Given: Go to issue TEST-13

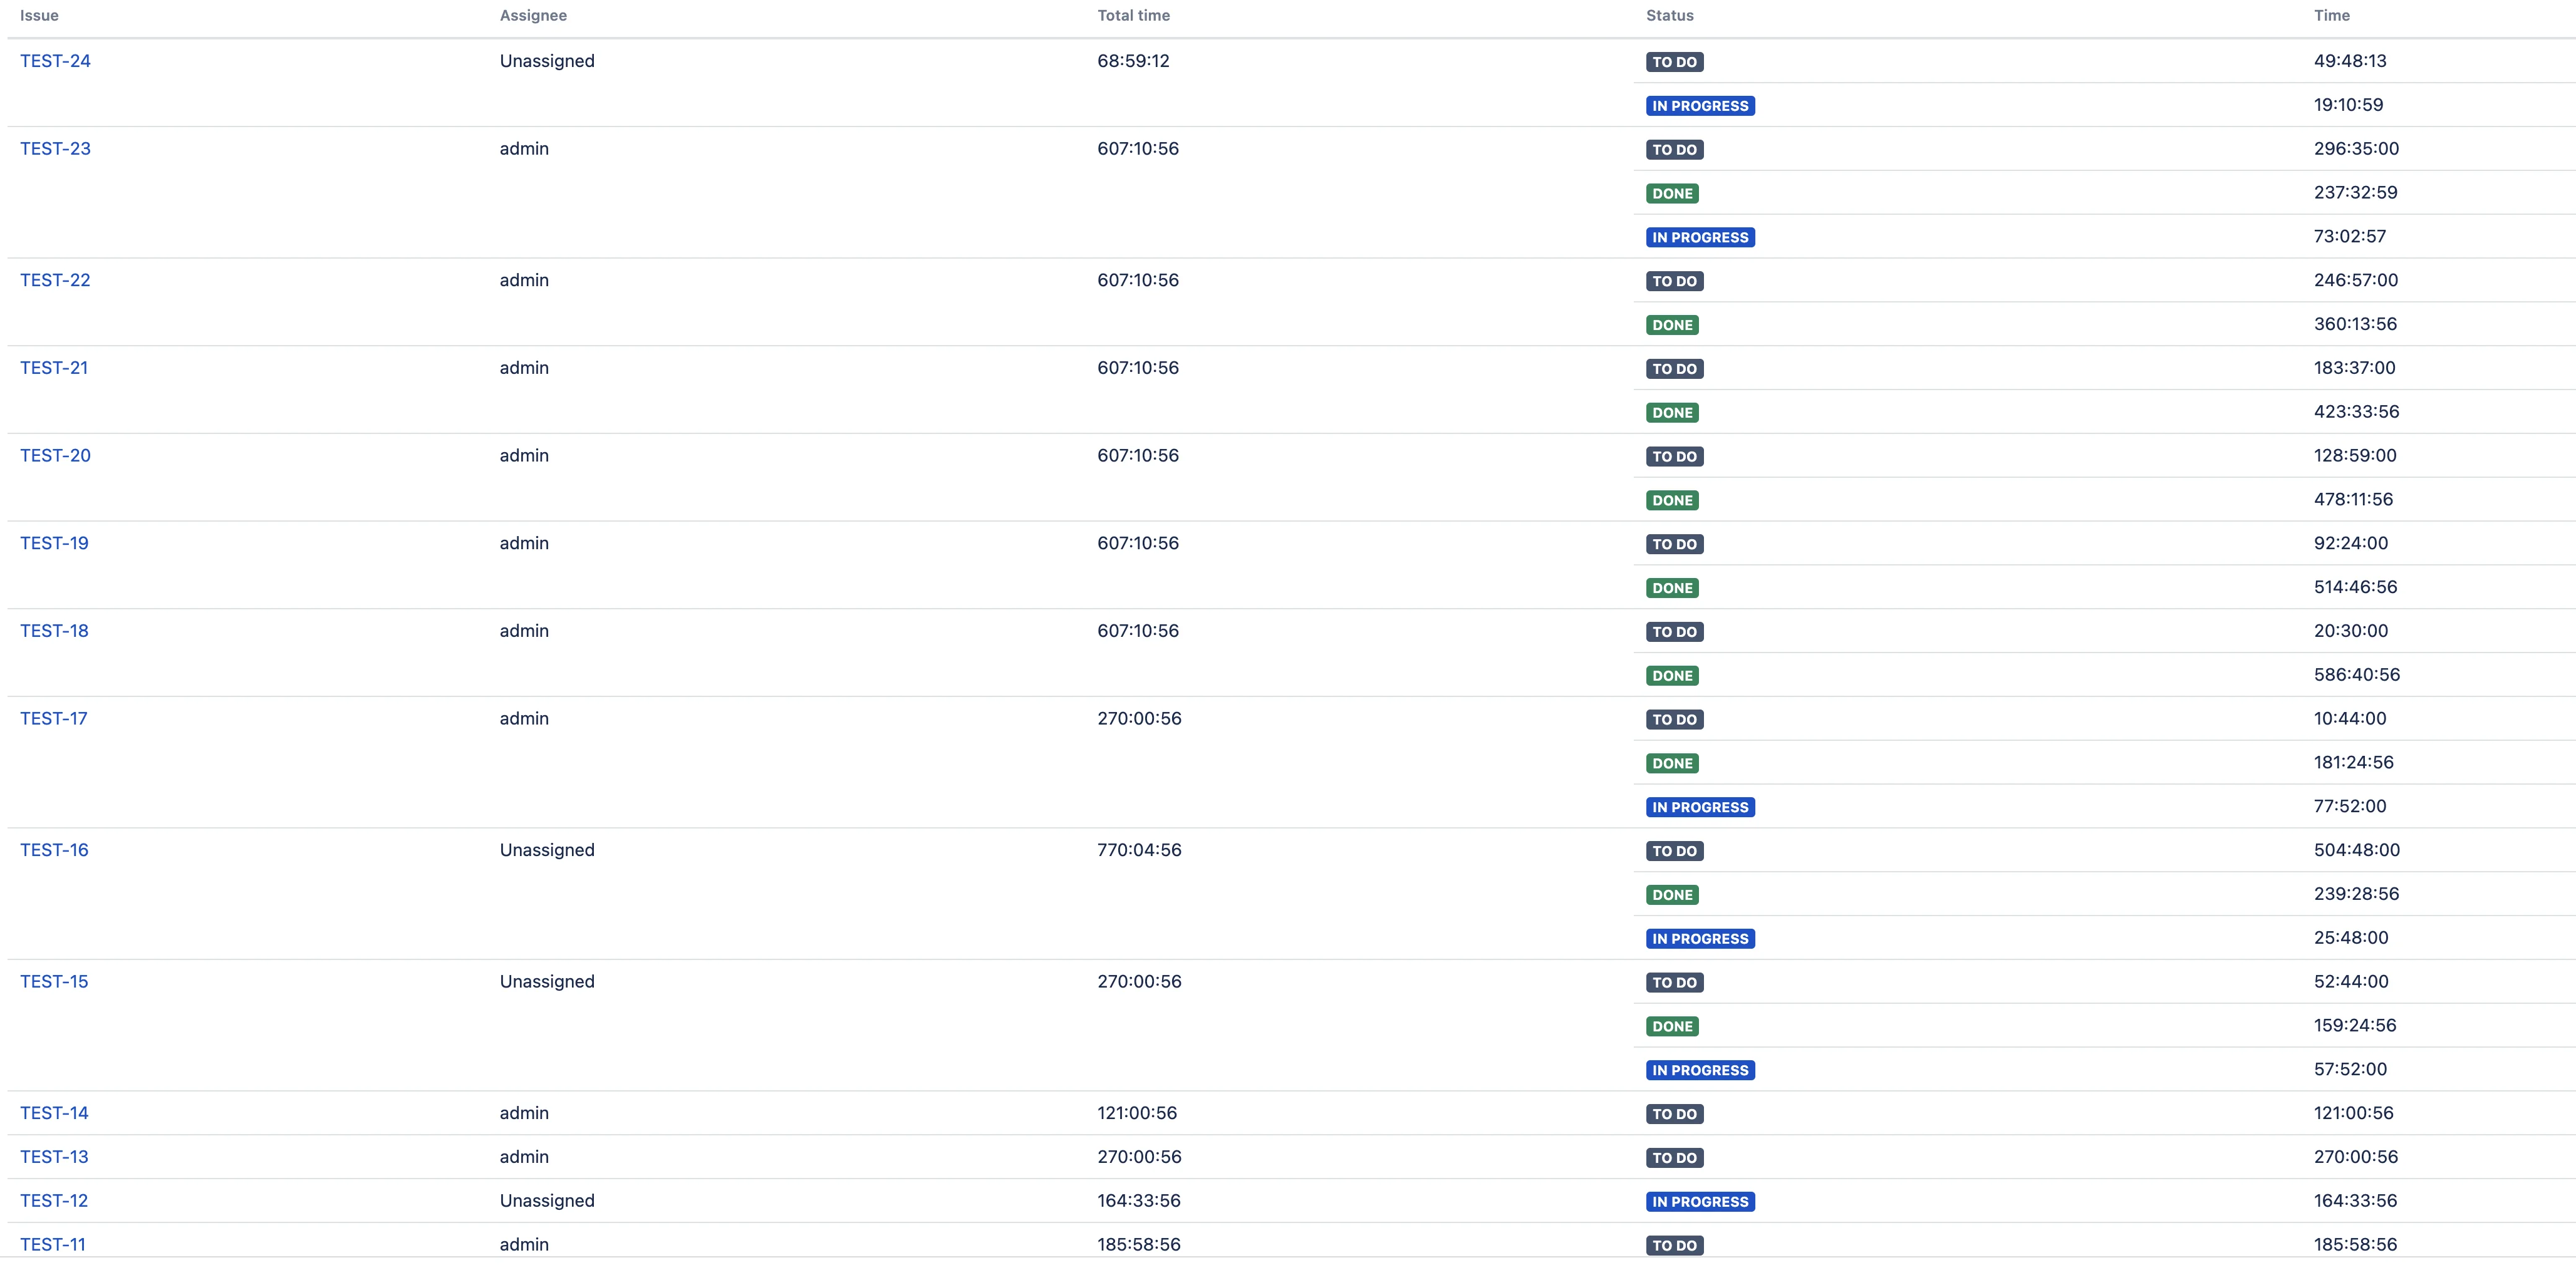Looking at the screenshot, I should pyautogui.click(x=54, y=1157).
